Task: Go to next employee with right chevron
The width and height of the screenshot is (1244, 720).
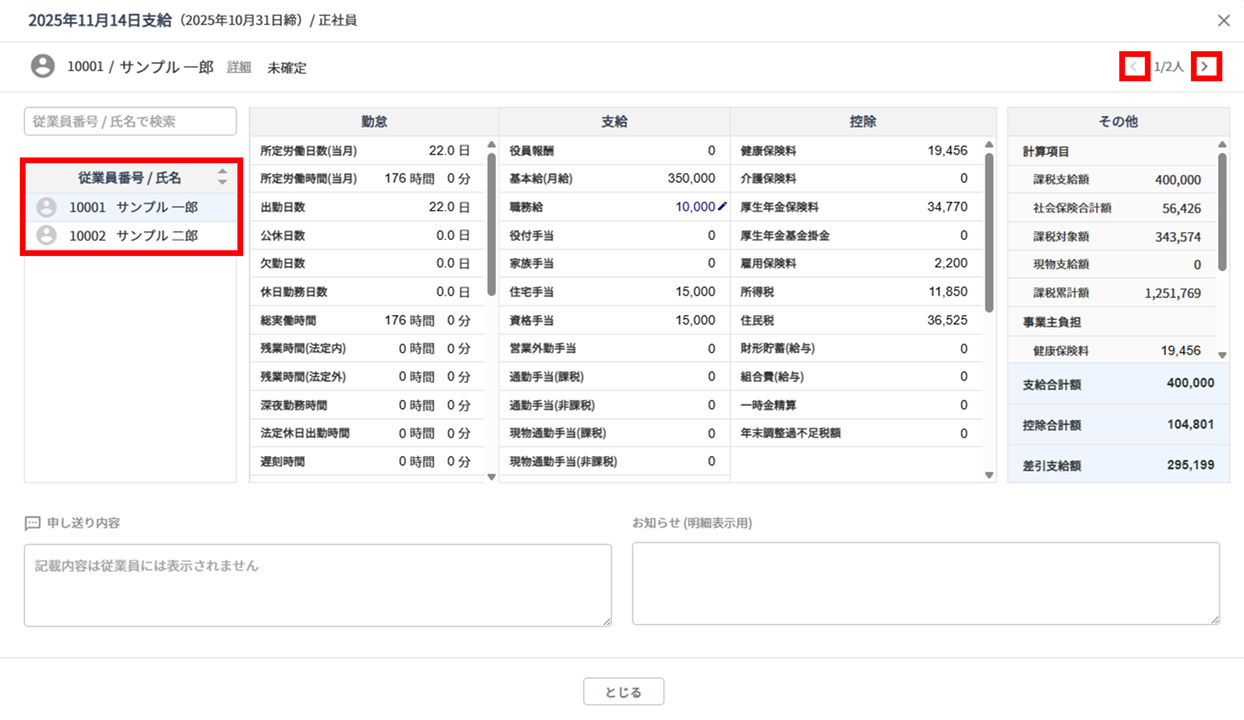Action: pos(1205,67)
